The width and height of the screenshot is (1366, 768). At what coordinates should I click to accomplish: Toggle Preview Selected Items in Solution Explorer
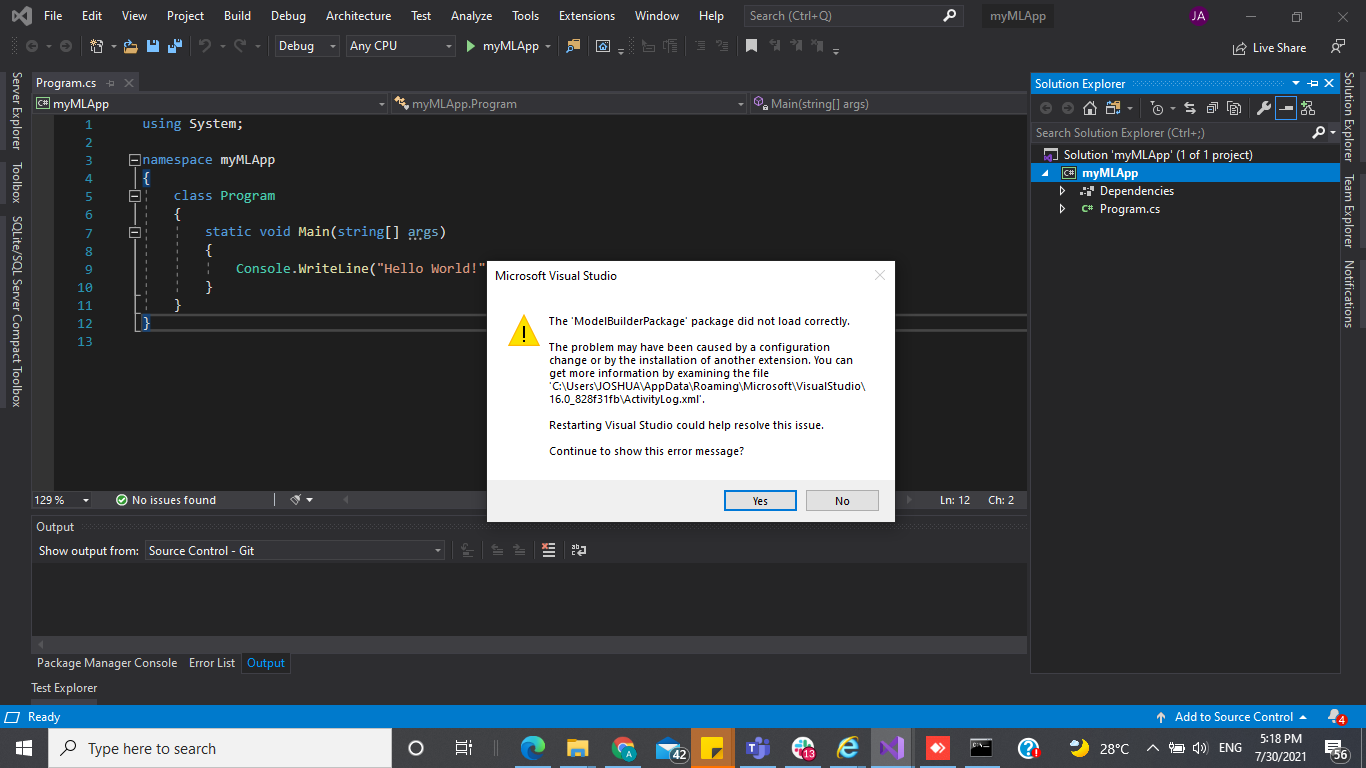pos(1286,107)
